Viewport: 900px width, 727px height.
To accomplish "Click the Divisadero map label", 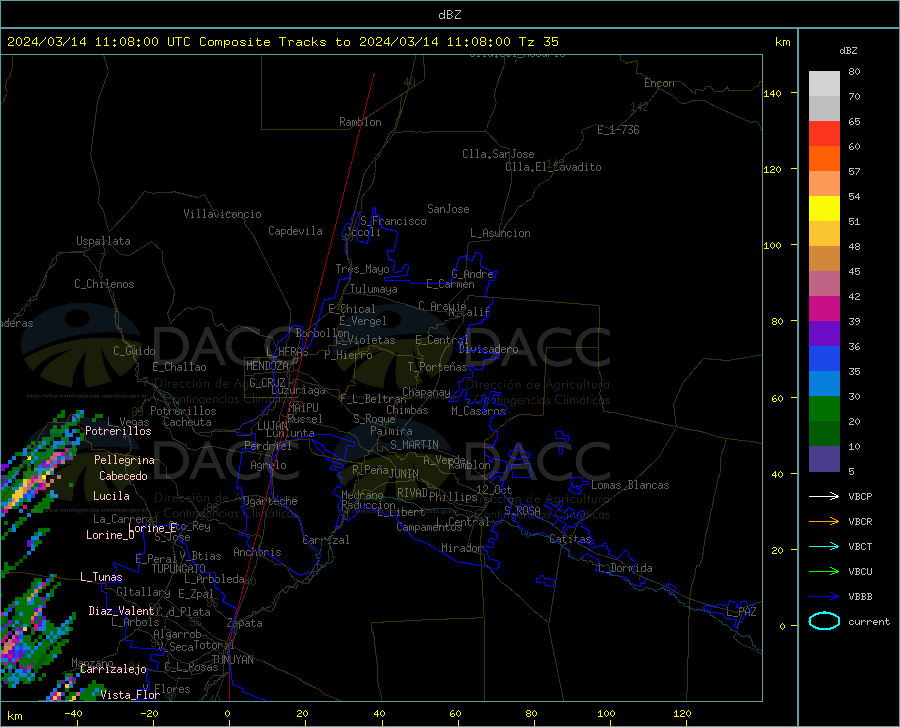I will point(488,349).
